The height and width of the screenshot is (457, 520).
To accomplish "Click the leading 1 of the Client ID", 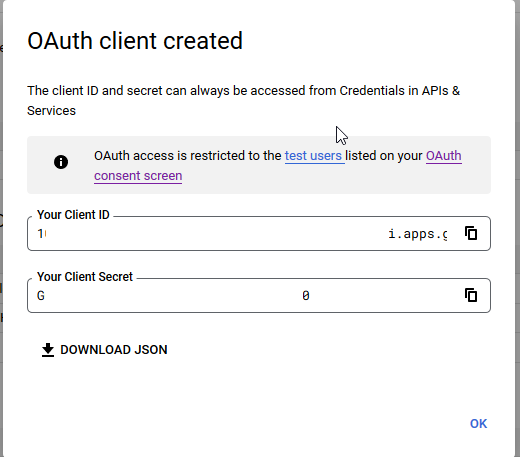I will (40, 234).
